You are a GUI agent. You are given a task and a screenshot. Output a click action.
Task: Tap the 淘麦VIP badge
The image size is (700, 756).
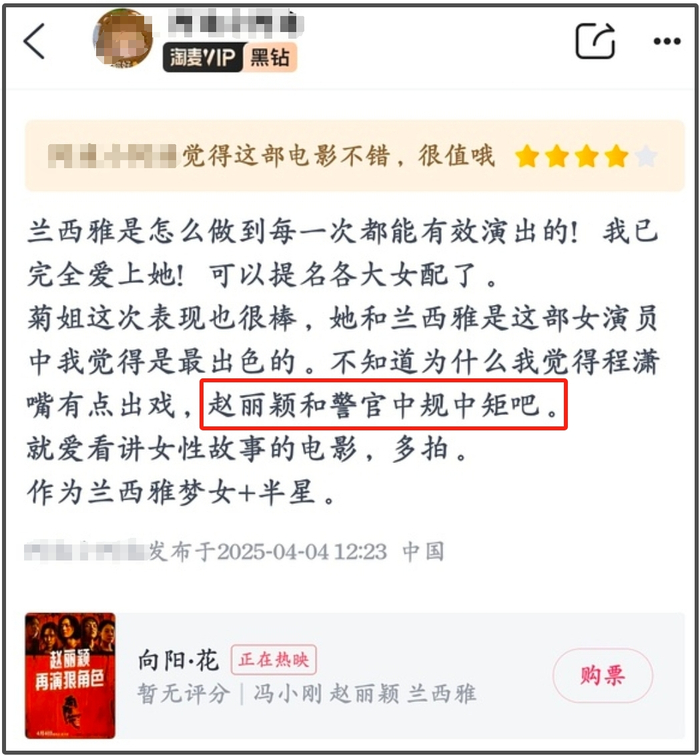point(203,57)
